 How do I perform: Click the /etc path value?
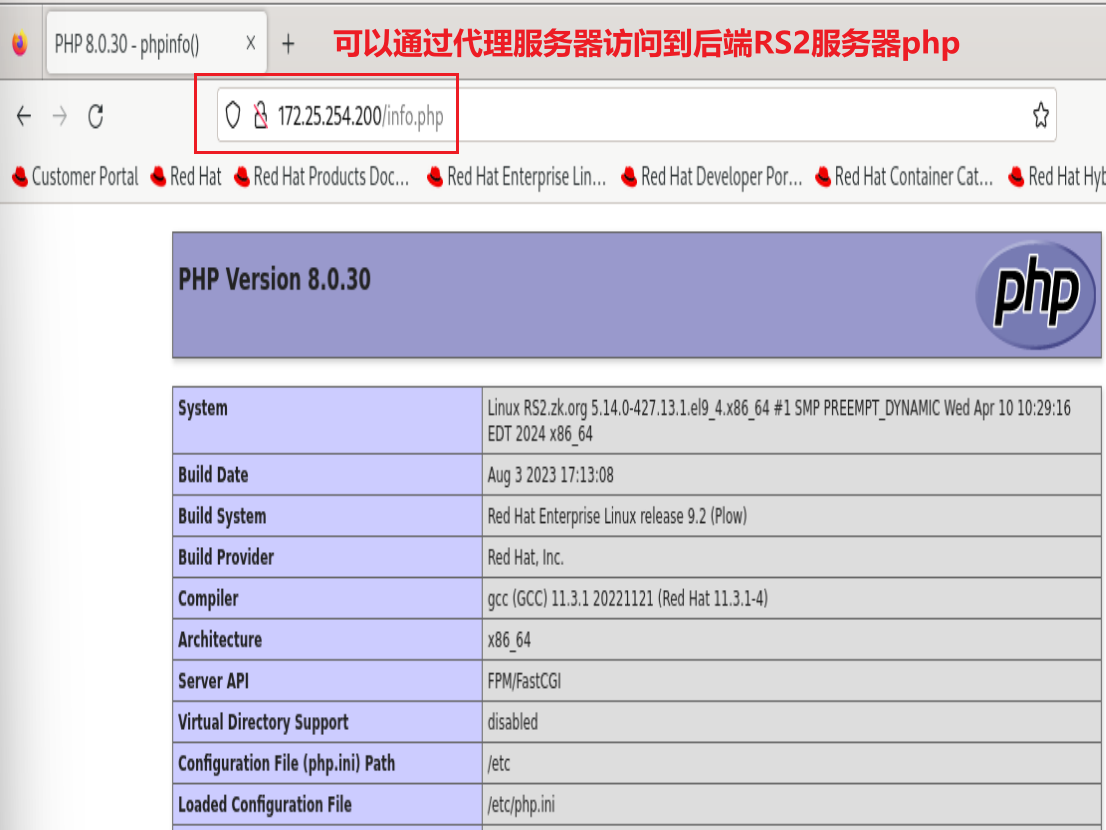tap(499, 764)
